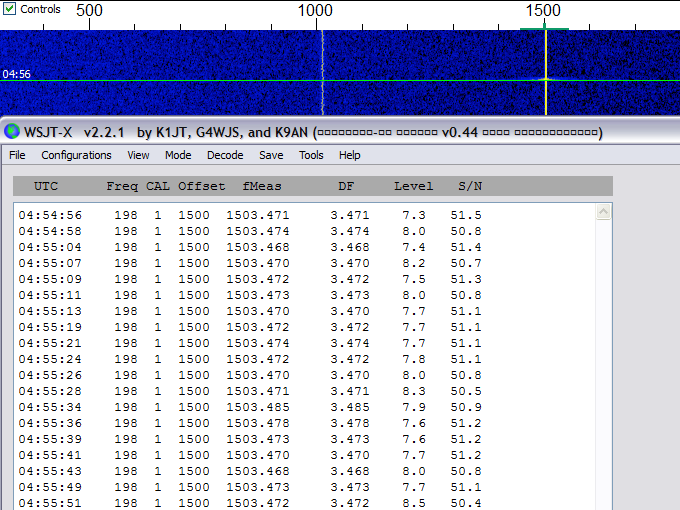Screen dimensions: 680x510
Task: Open the Save menu
Action: [x=271, y=155]
